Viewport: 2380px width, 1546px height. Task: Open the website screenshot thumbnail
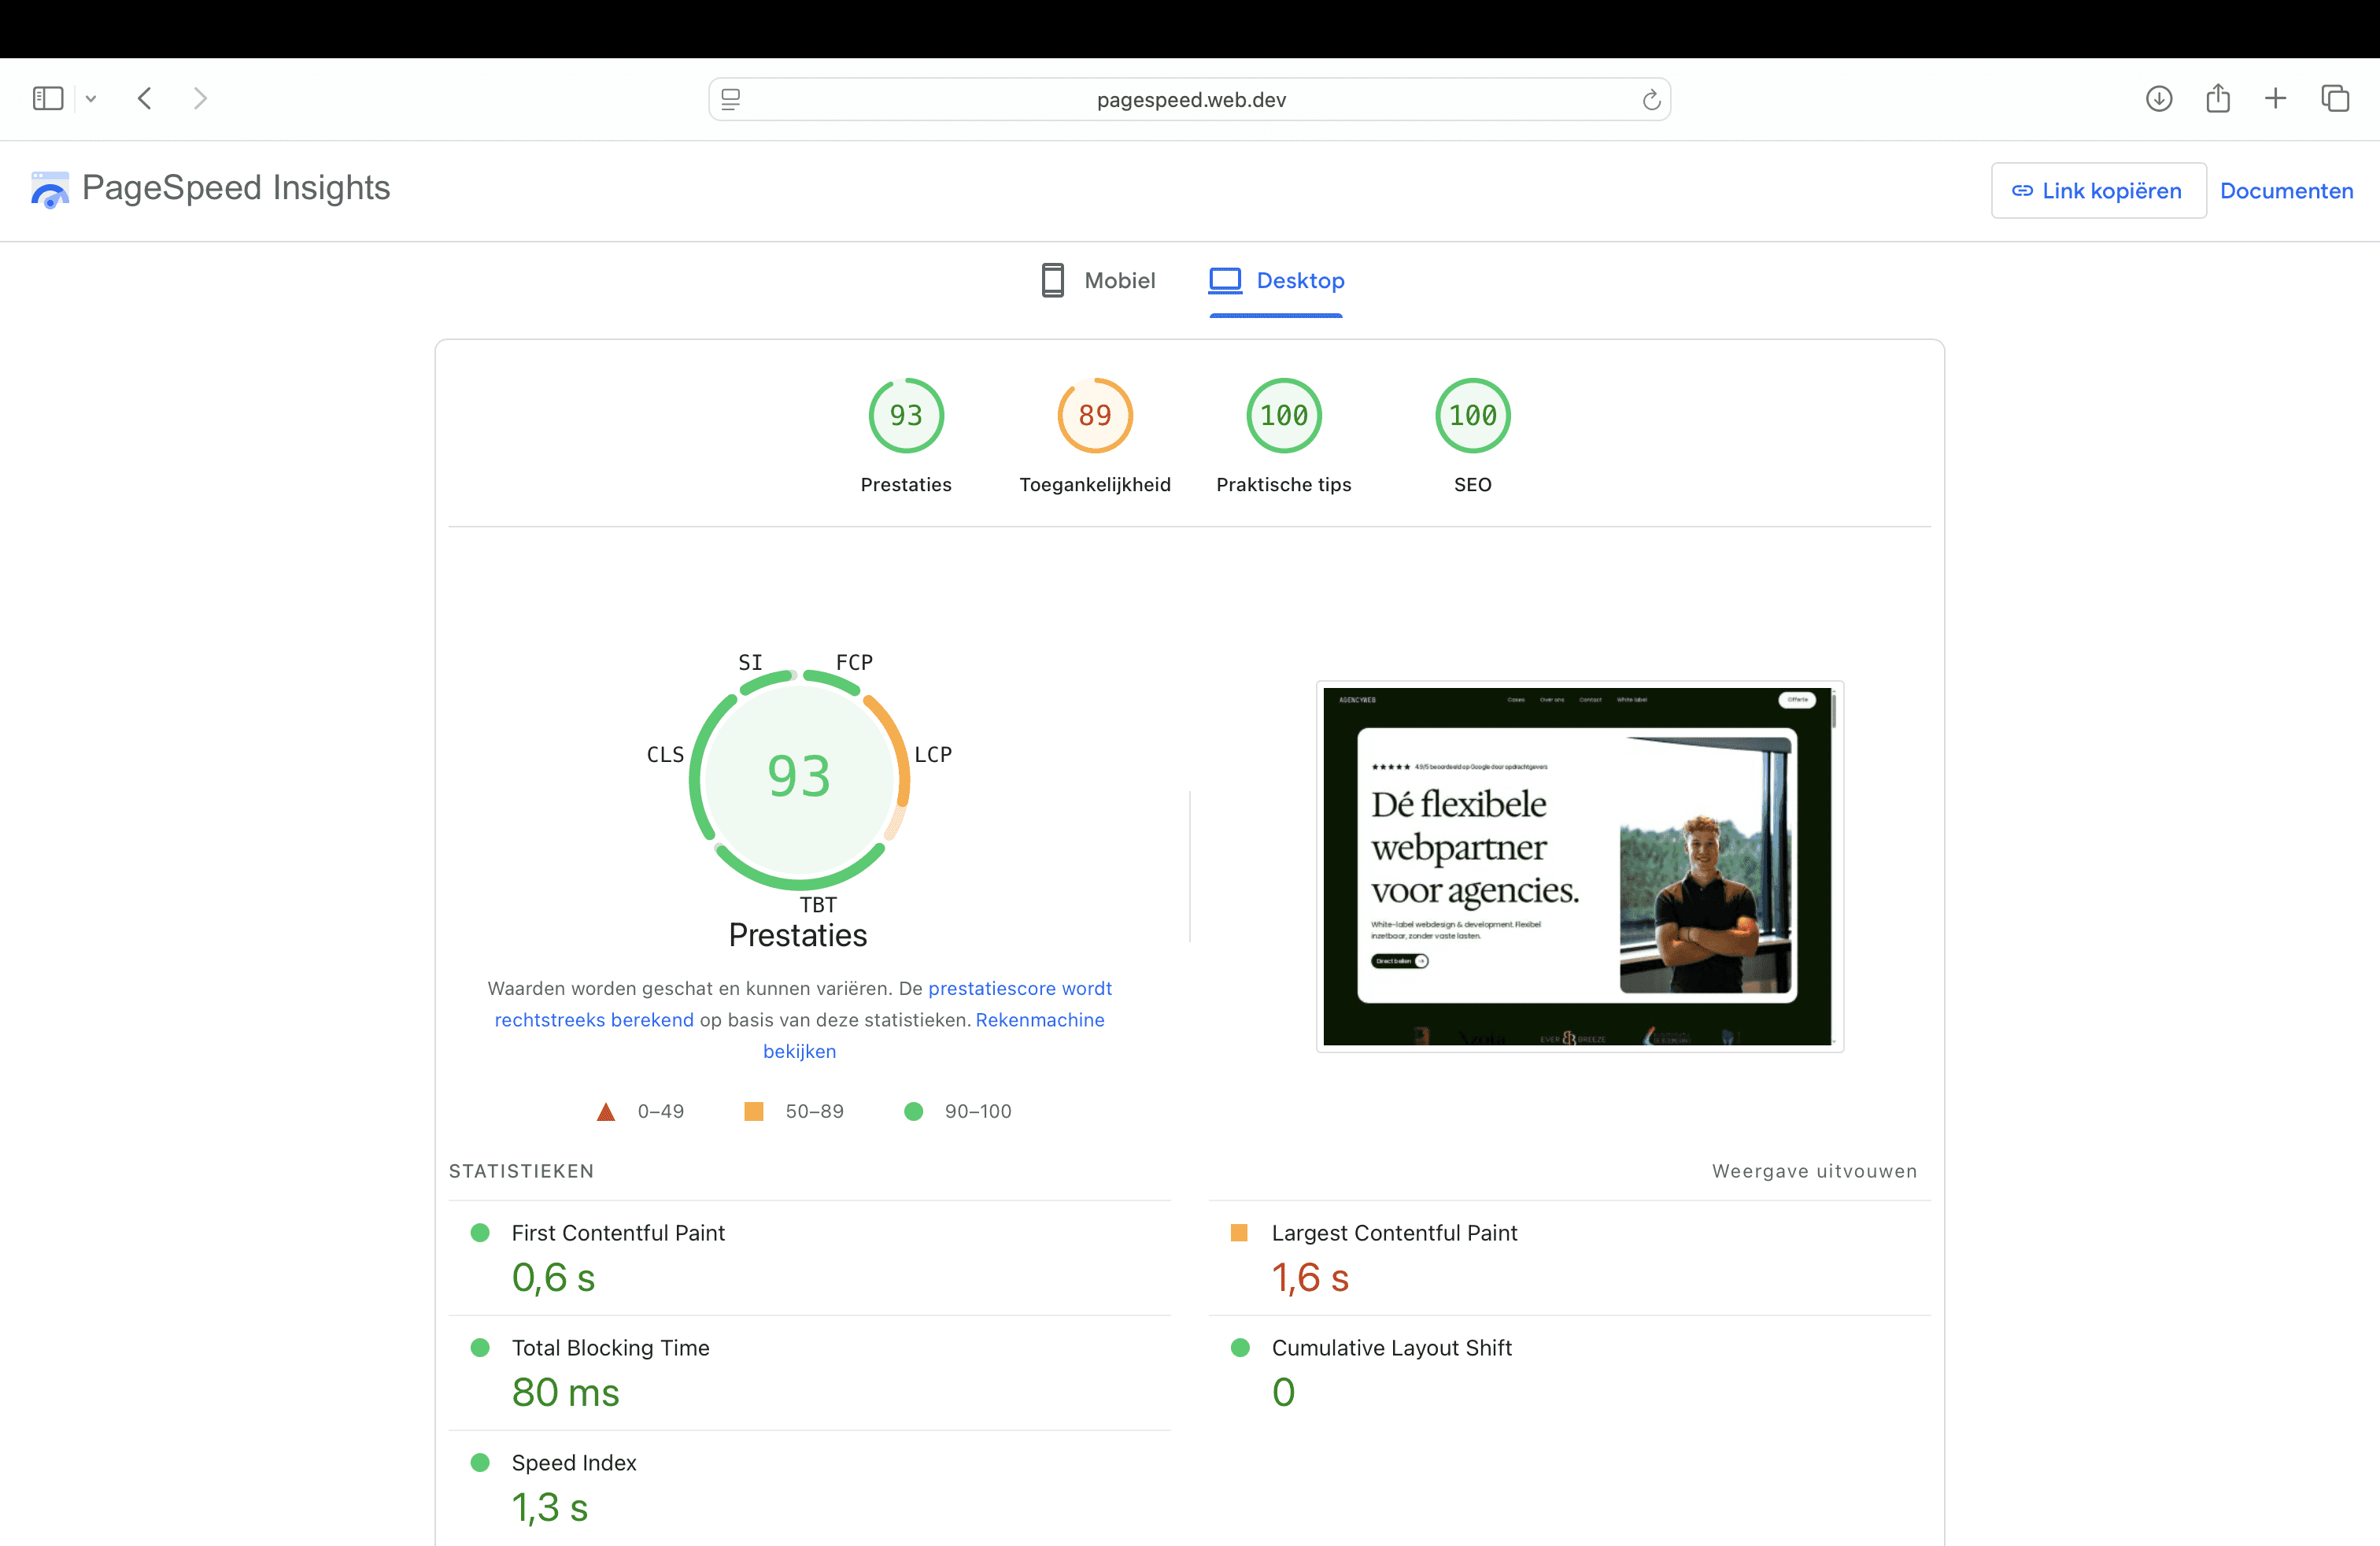coord(1579,865)
